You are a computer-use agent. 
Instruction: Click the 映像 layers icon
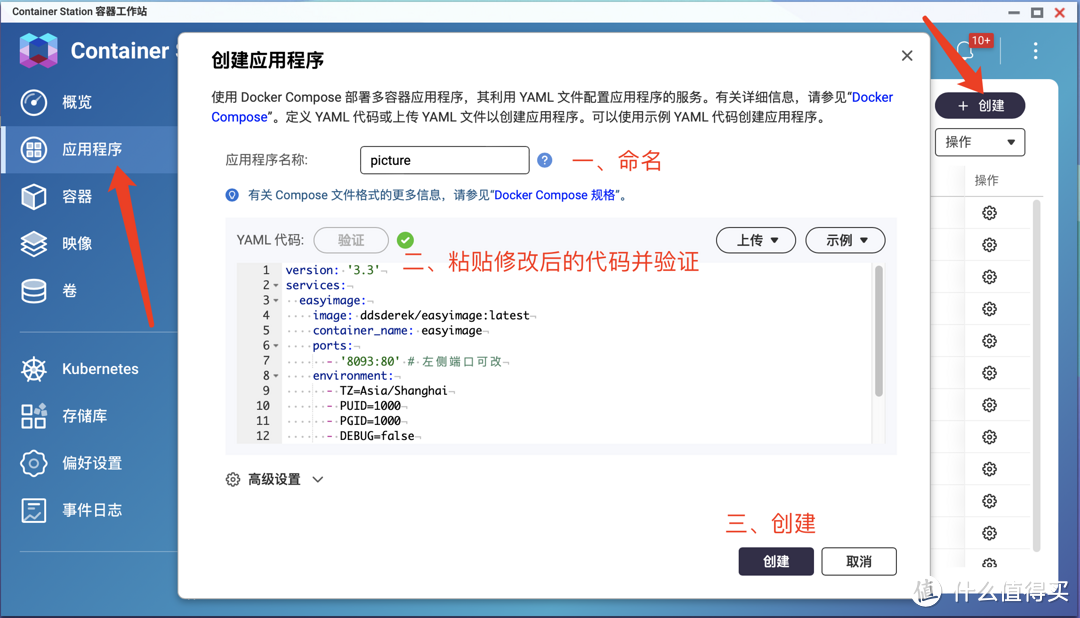tap(34, 244)
